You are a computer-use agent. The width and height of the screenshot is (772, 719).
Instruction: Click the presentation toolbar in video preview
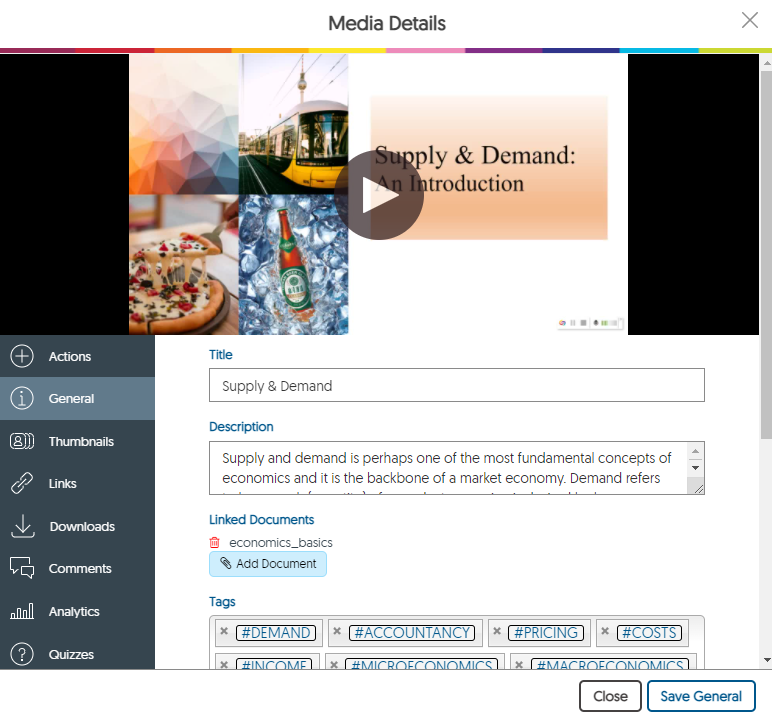pos(590,323)
